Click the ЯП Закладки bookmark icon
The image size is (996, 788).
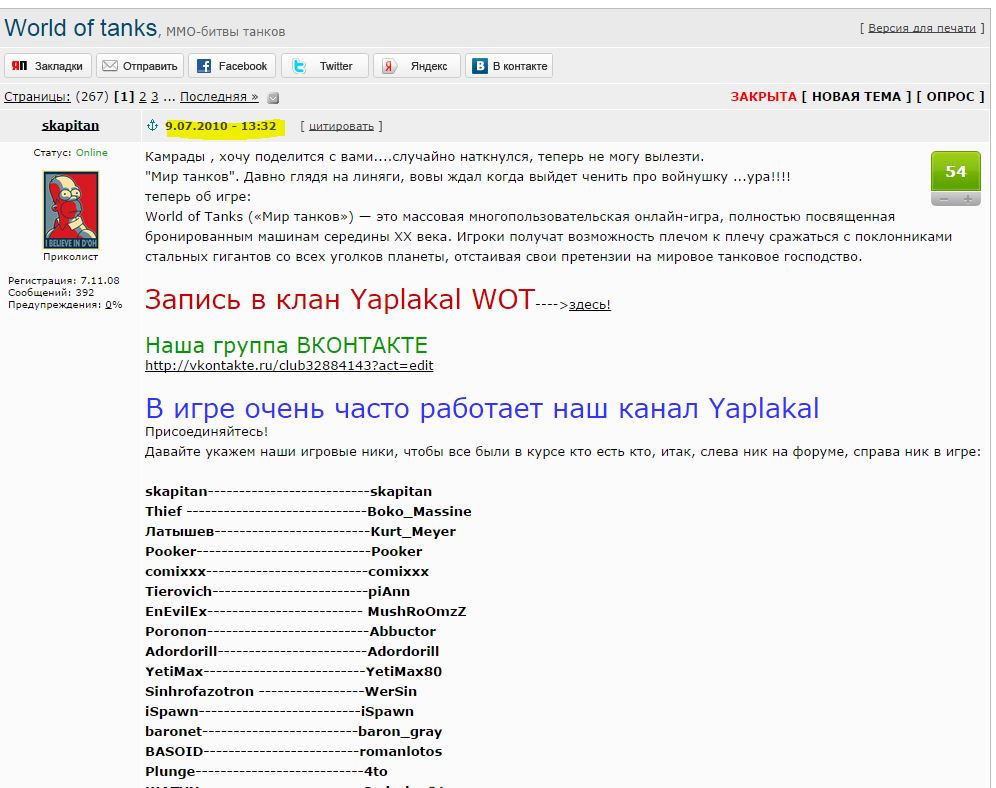(x=20, y=65)
